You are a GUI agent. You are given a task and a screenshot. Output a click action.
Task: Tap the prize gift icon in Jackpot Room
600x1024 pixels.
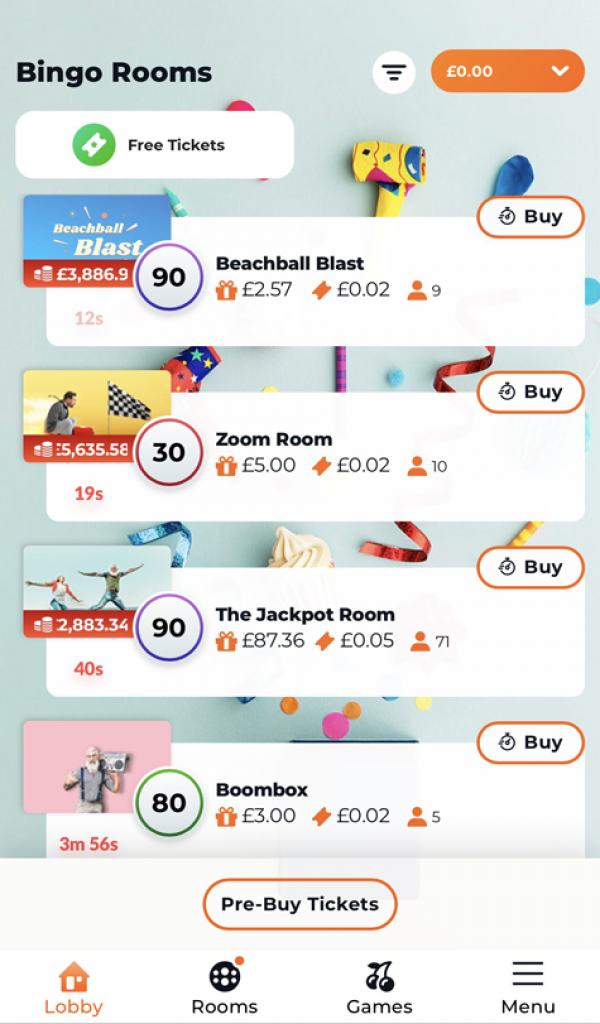[227, 641]
